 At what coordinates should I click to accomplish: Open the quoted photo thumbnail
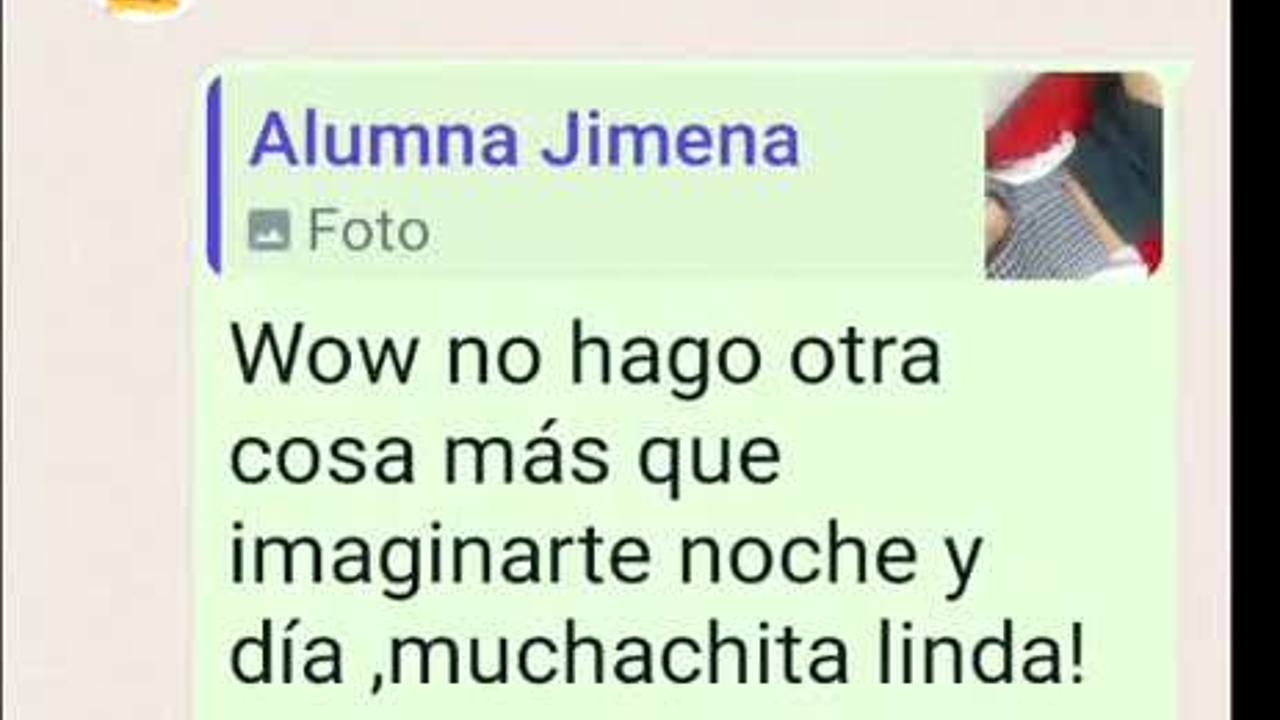point(1074,175)
